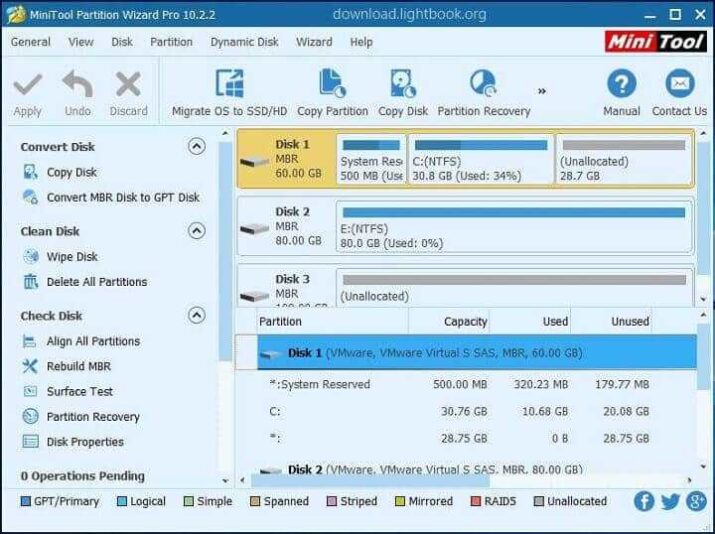Select the Disk 2 VMware row in list
Viewport: 715px width, 534px height.
[x=466, y=469]
